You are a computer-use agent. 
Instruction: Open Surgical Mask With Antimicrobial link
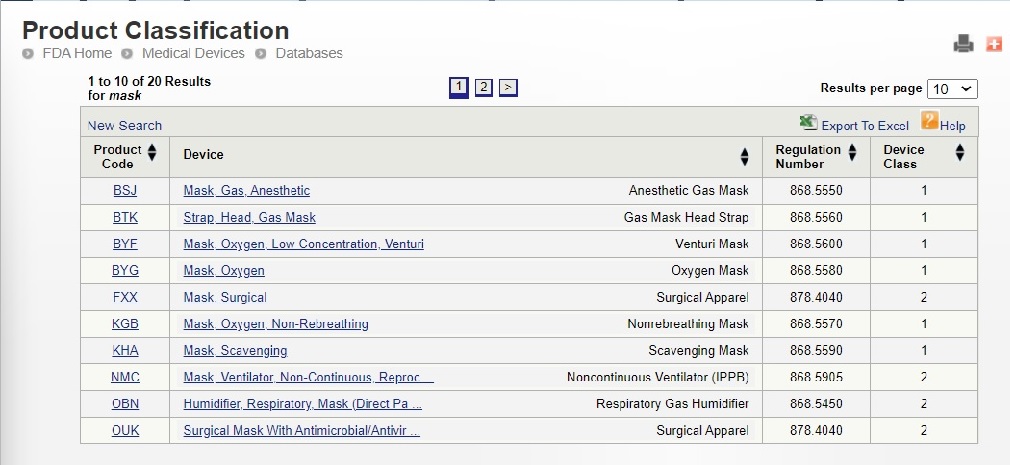click(x=301, y=430)
